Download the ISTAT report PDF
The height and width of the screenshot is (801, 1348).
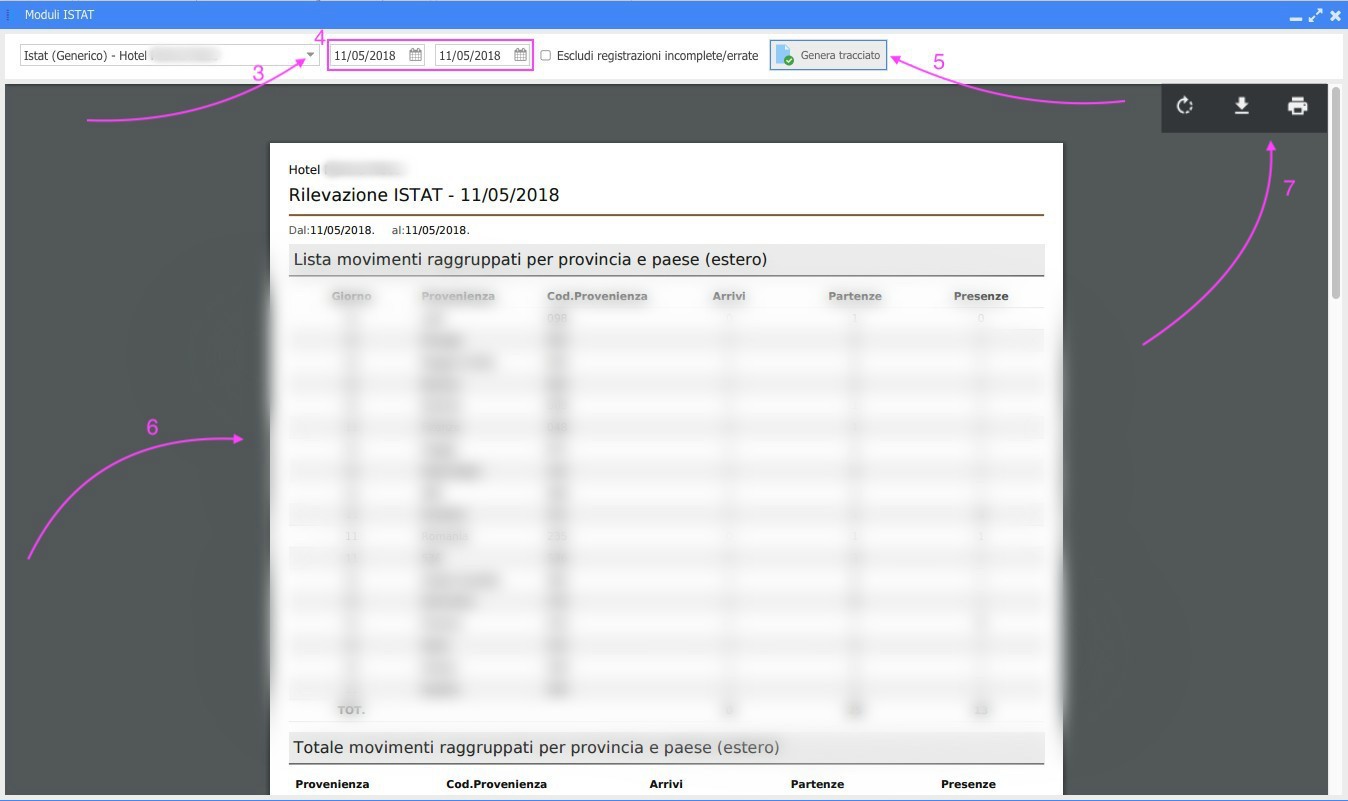[1241, 106]
